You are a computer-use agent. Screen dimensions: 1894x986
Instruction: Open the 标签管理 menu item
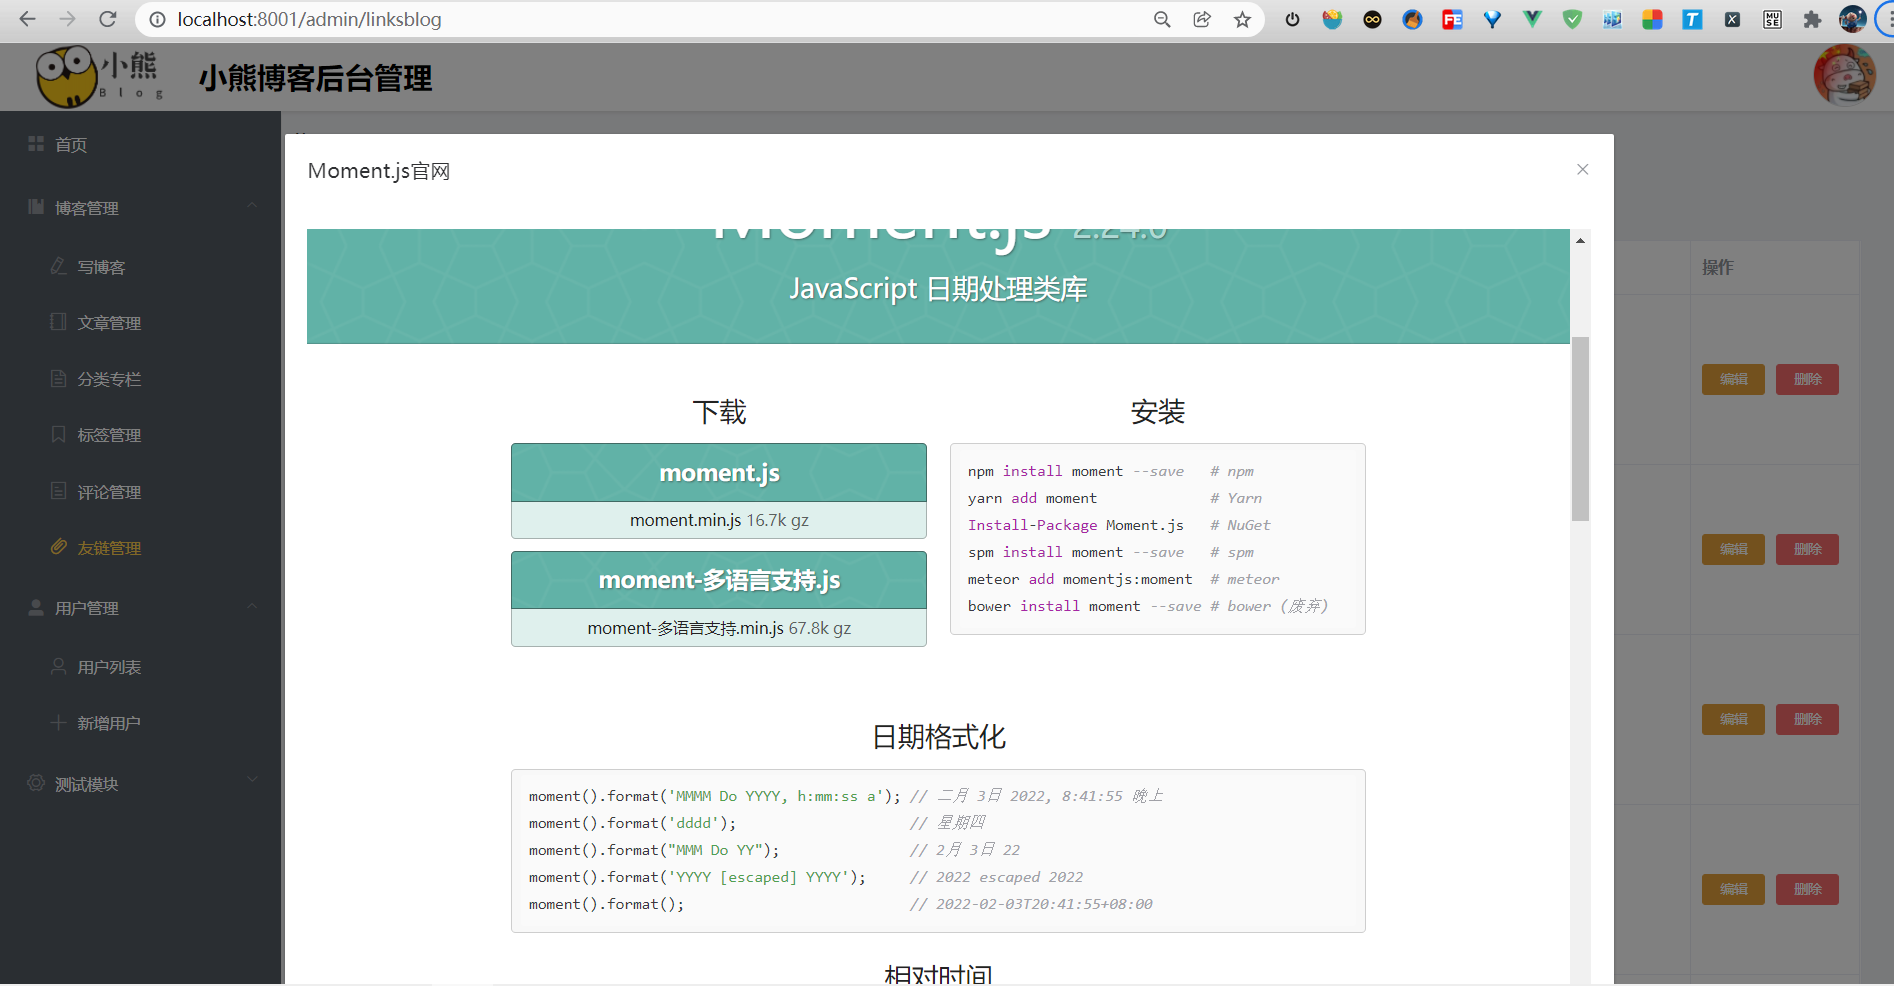(x=140, y=435)
